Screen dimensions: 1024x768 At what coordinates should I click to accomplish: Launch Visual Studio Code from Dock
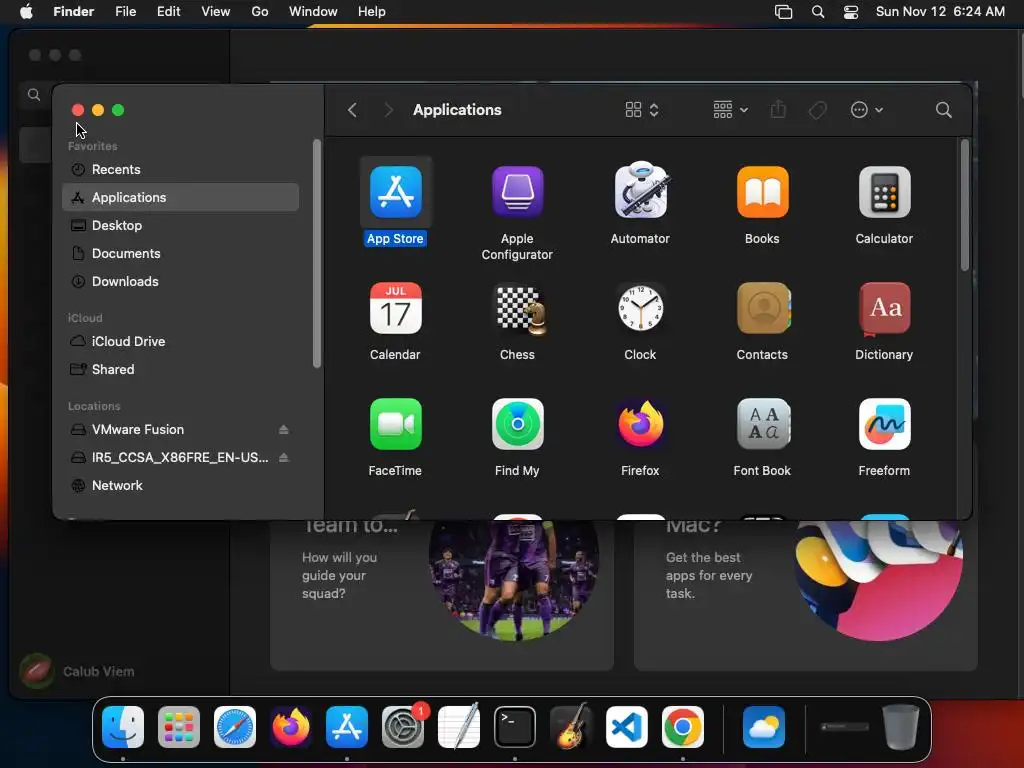pos(627,727)
